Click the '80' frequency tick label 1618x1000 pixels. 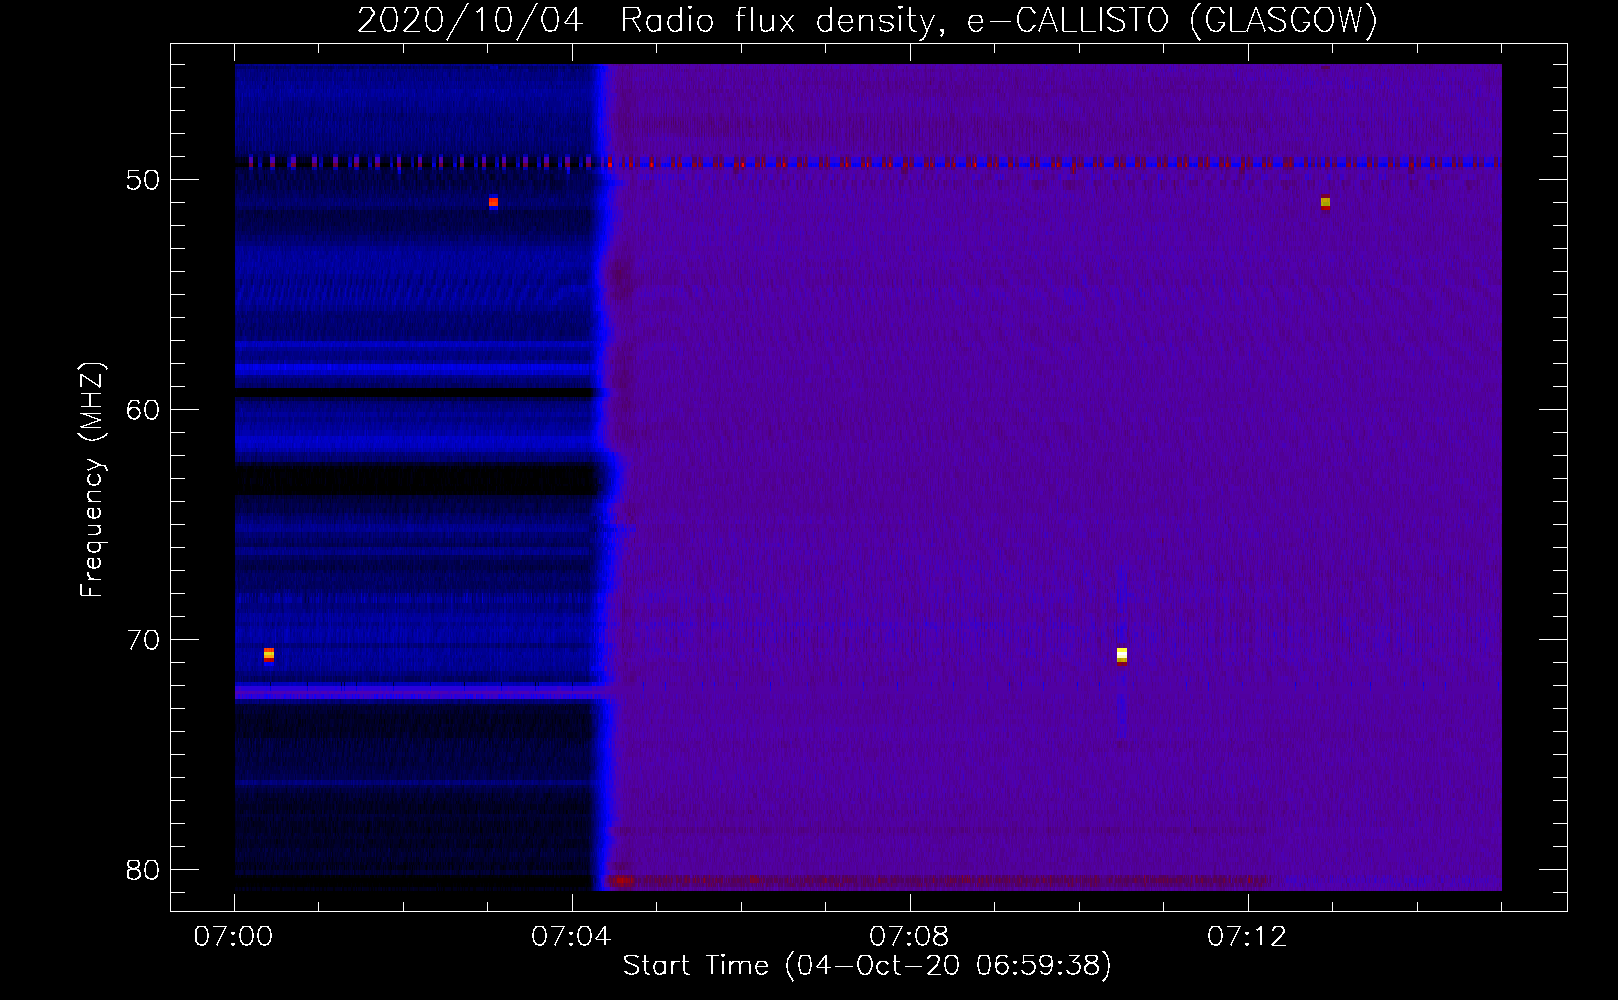(143, 870)
